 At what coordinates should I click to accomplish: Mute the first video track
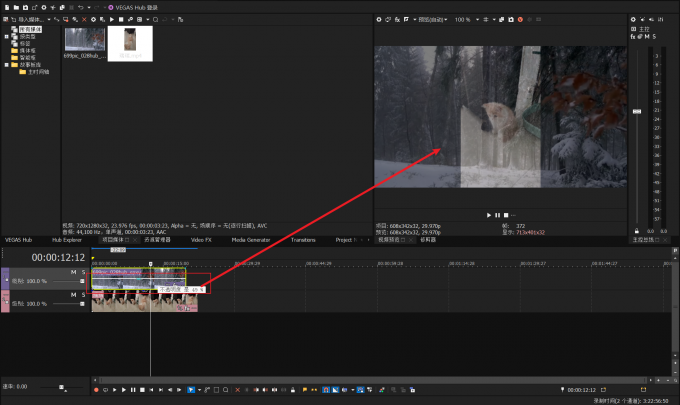[x=73, y=271]
